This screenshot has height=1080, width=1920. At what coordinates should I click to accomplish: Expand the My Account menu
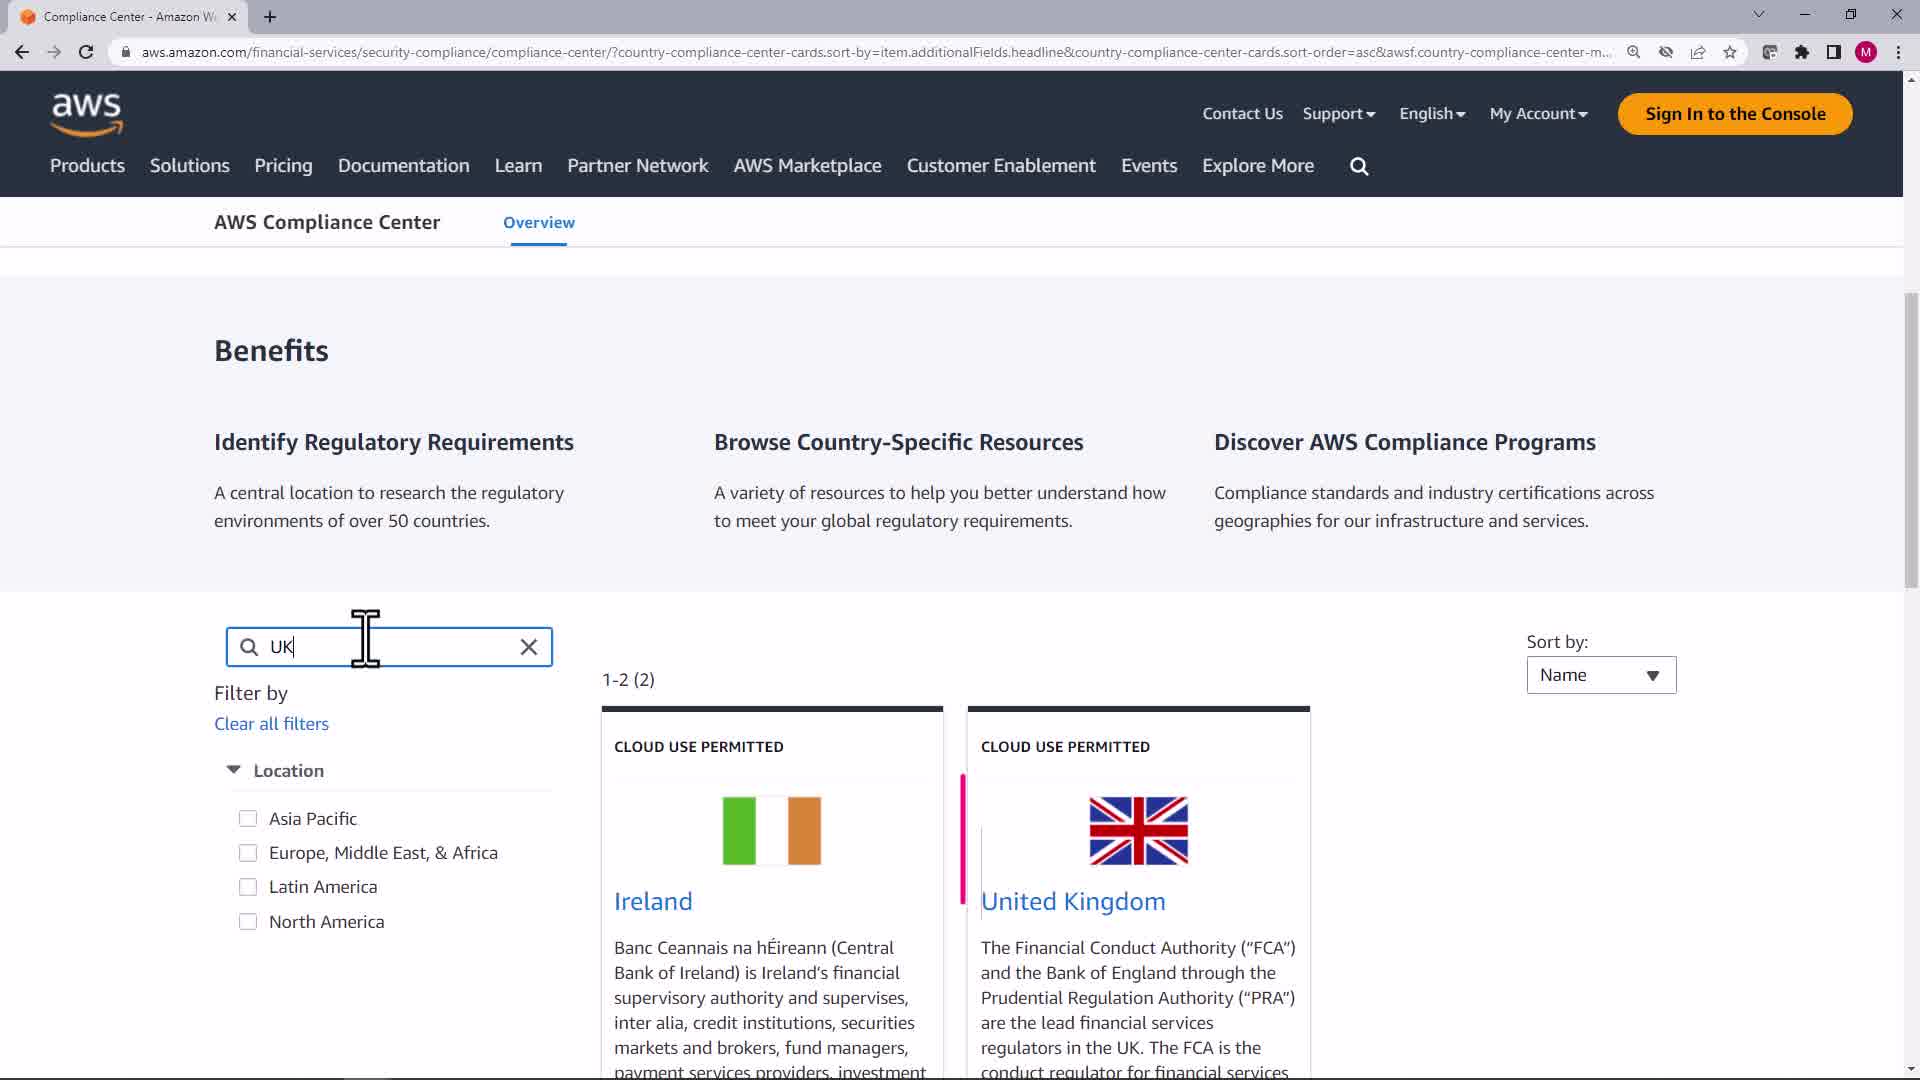pos(1538,114)
